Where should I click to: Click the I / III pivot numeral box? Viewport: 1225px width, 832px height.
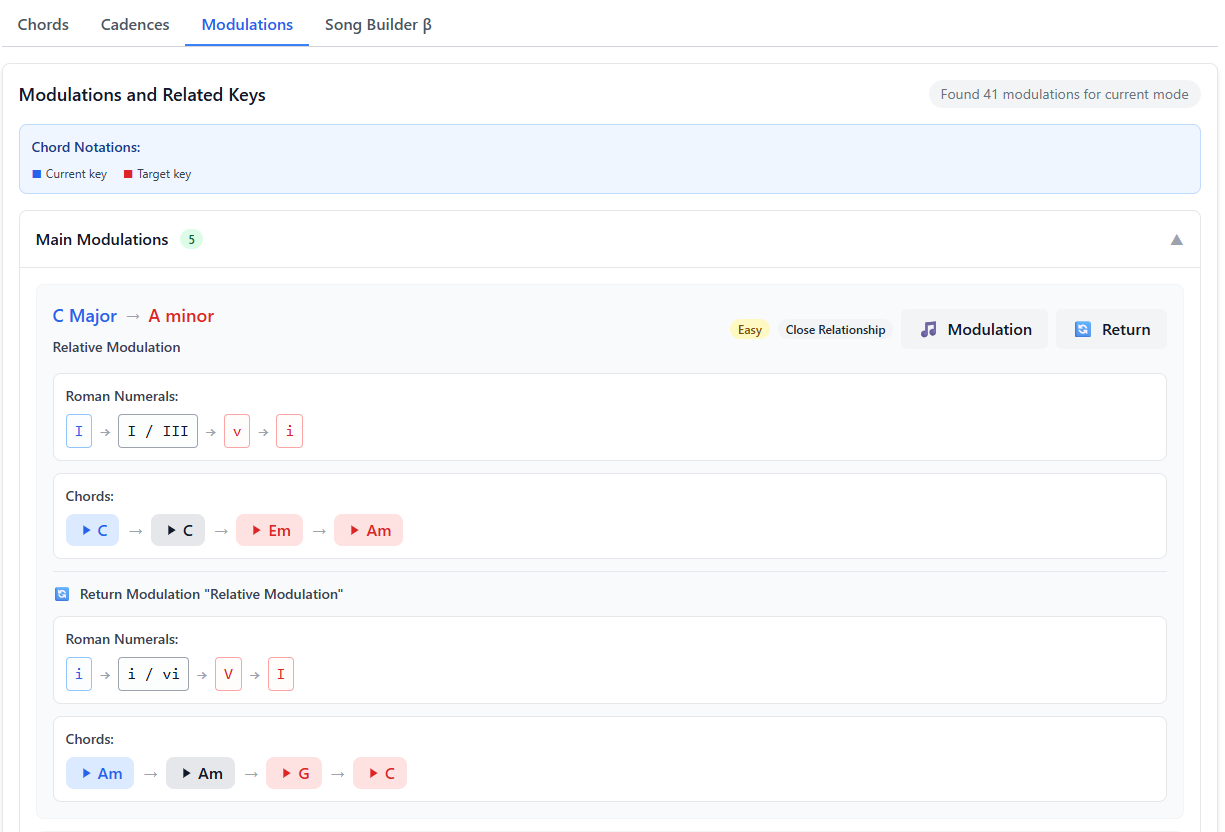158,431
